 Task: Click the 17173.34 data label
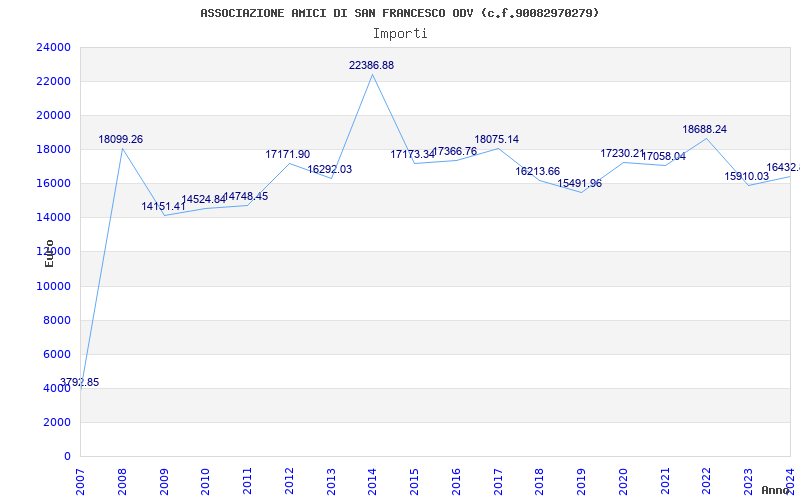point(412,155)
